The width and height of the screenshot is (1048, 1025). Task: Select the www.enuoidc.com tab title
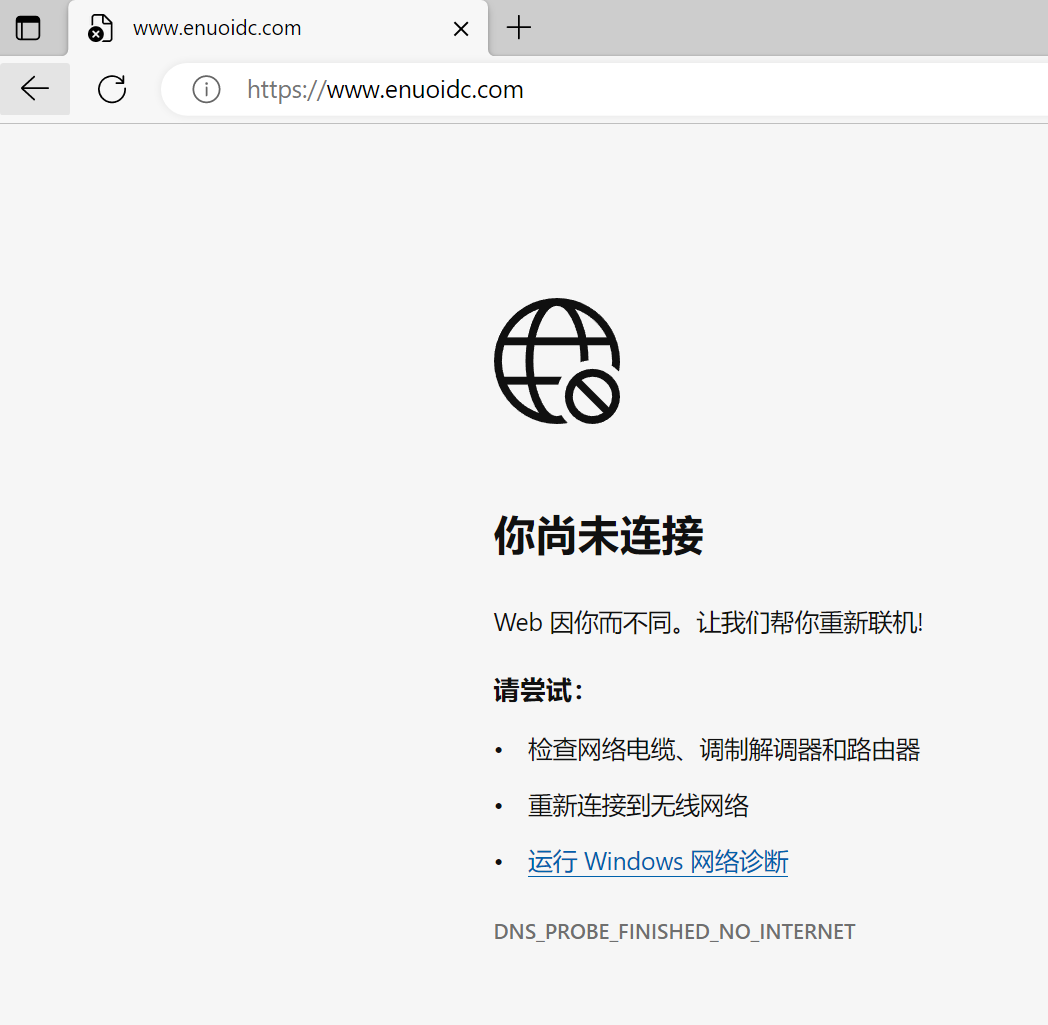pyautogui.click(x=217, y=28)
